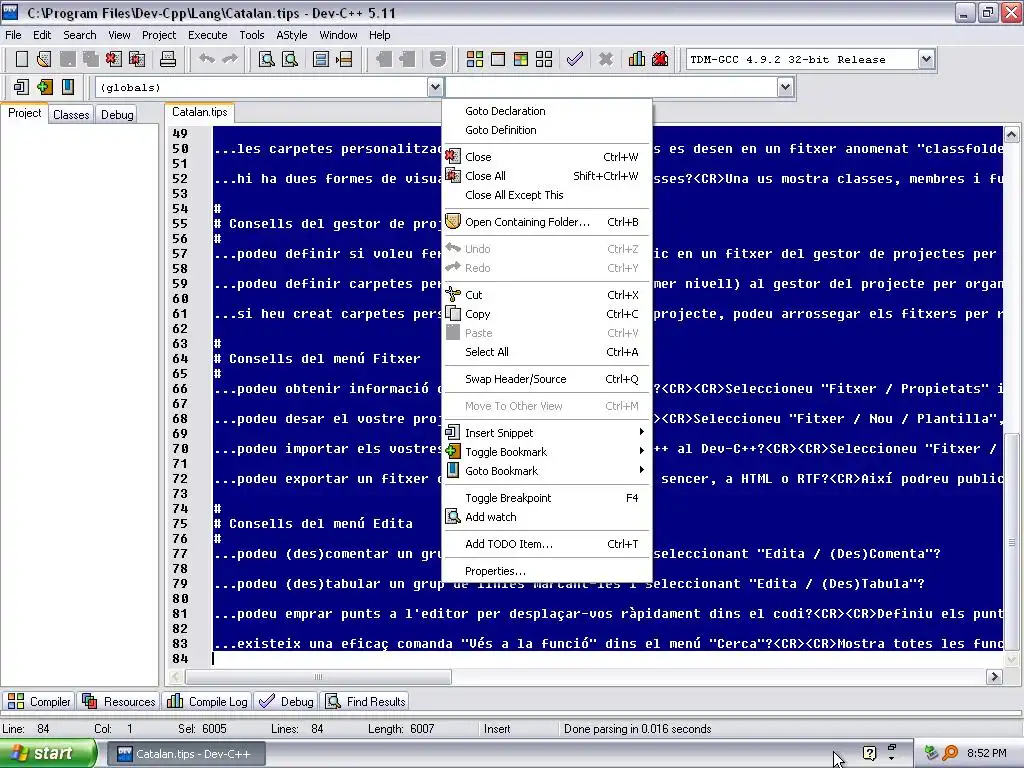
Task: Click the Rebuild All toolbar icon
Action: coord(544,59)
